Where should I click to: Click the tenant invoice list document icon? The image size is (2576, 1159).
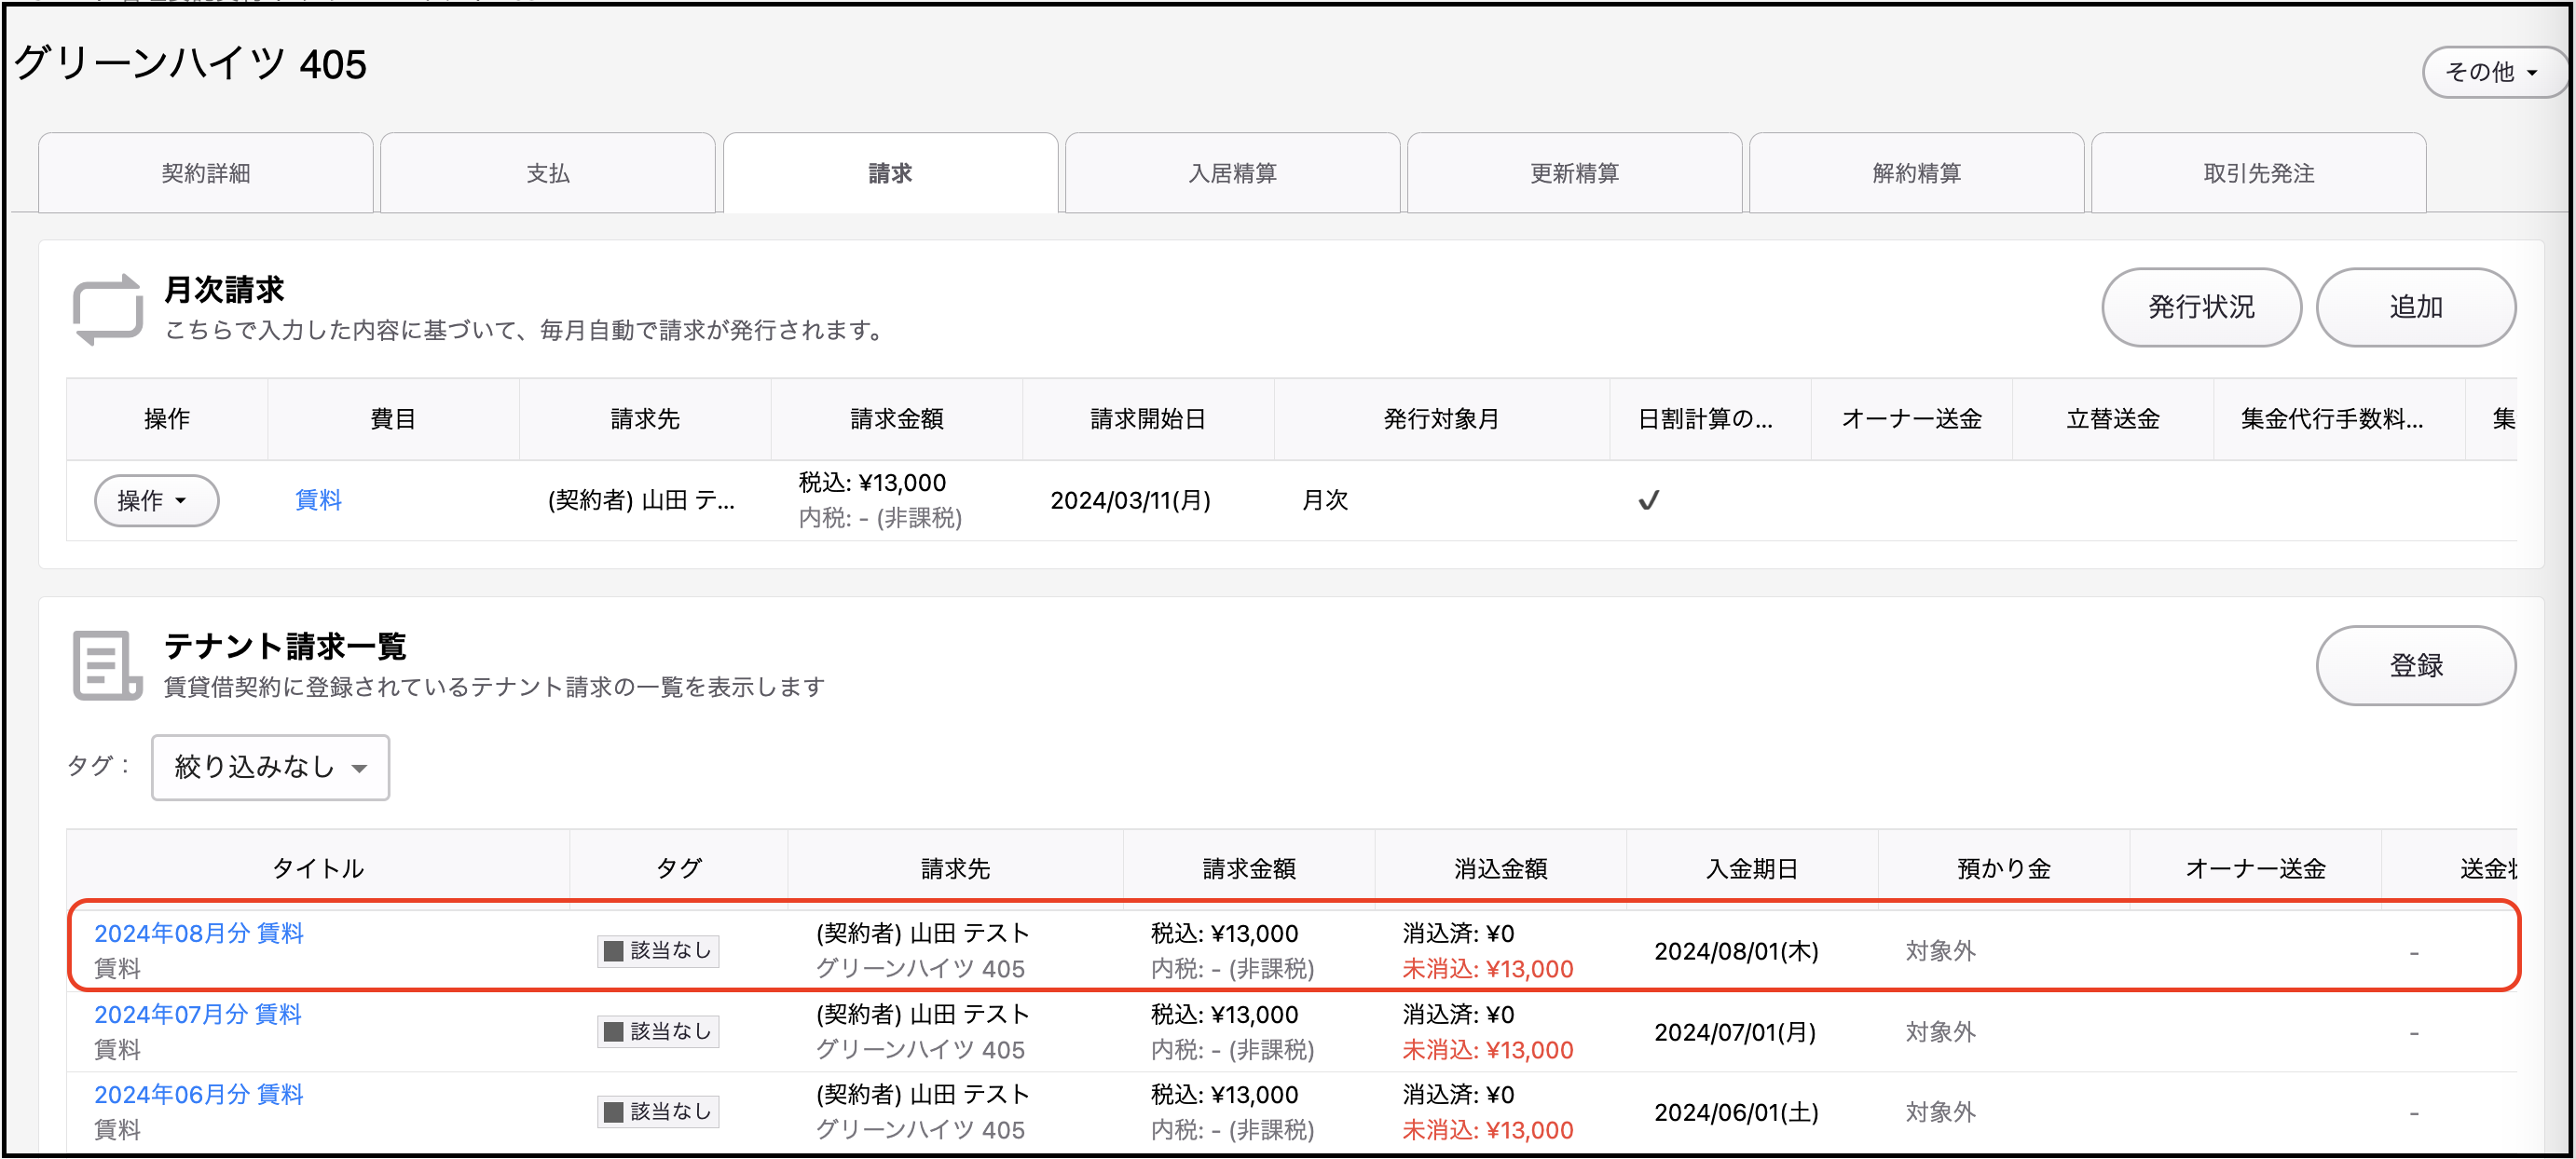pyautogui.click(x=107, y=665)
